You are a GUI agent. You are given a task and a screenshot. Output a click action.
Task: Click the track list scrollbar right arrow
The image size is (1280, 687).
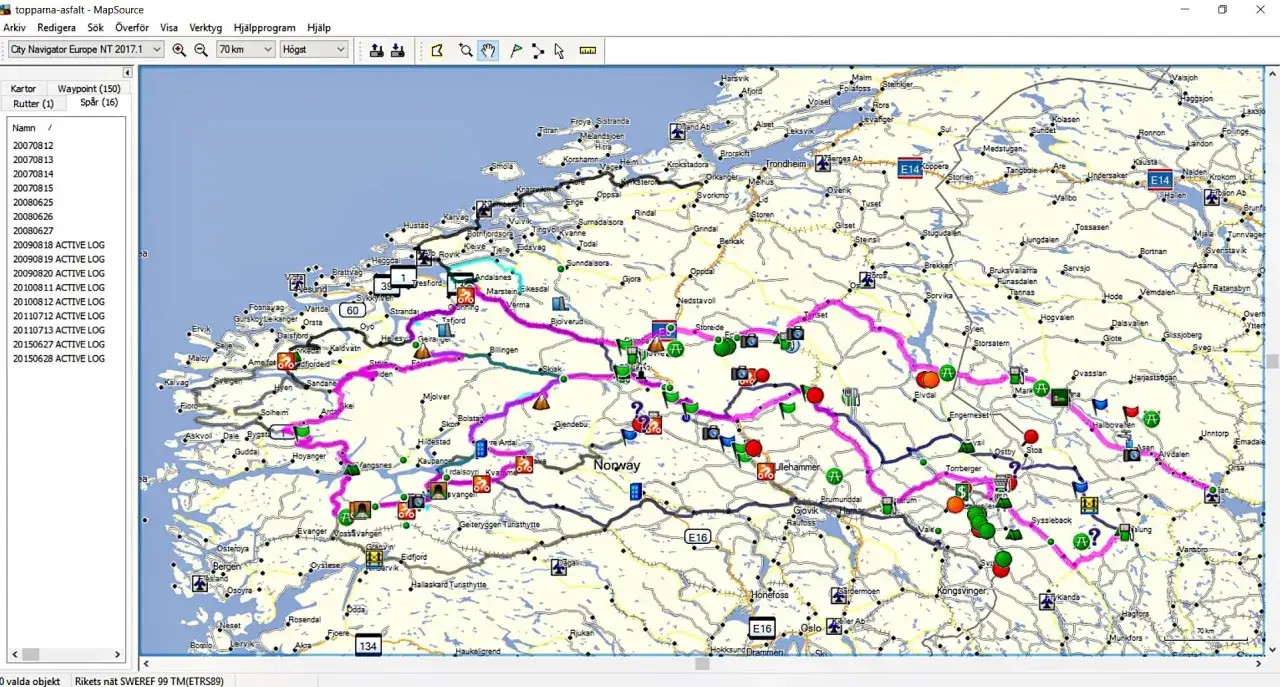click(117, 655)
